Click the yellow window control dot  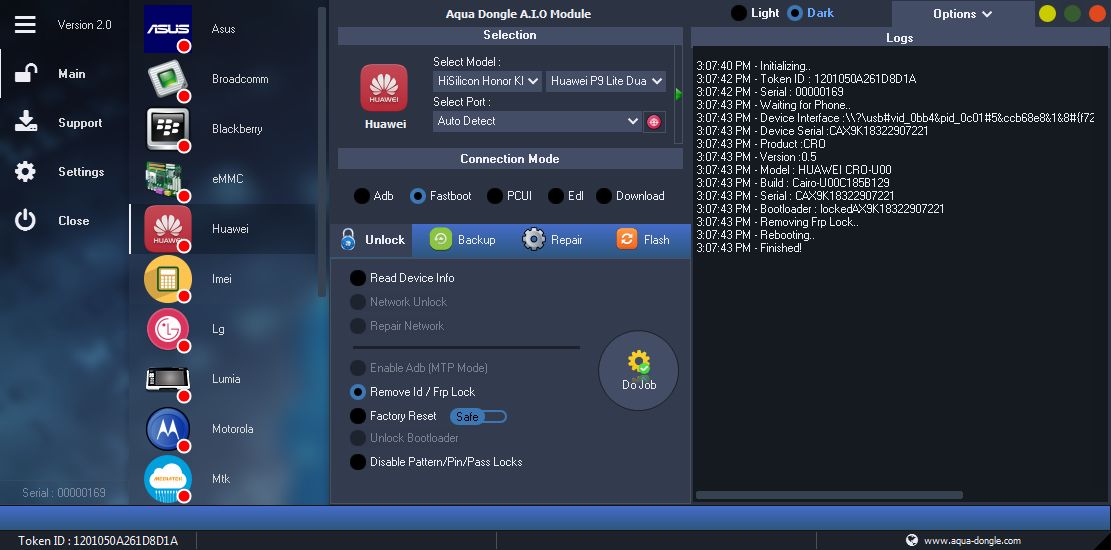coord(1047,13)
